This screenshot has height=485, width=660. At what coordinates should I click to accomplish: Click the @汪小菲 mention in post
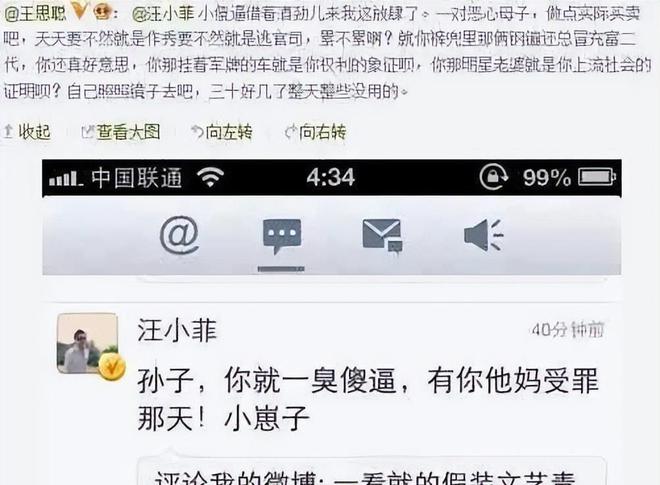tap(163, 14)
